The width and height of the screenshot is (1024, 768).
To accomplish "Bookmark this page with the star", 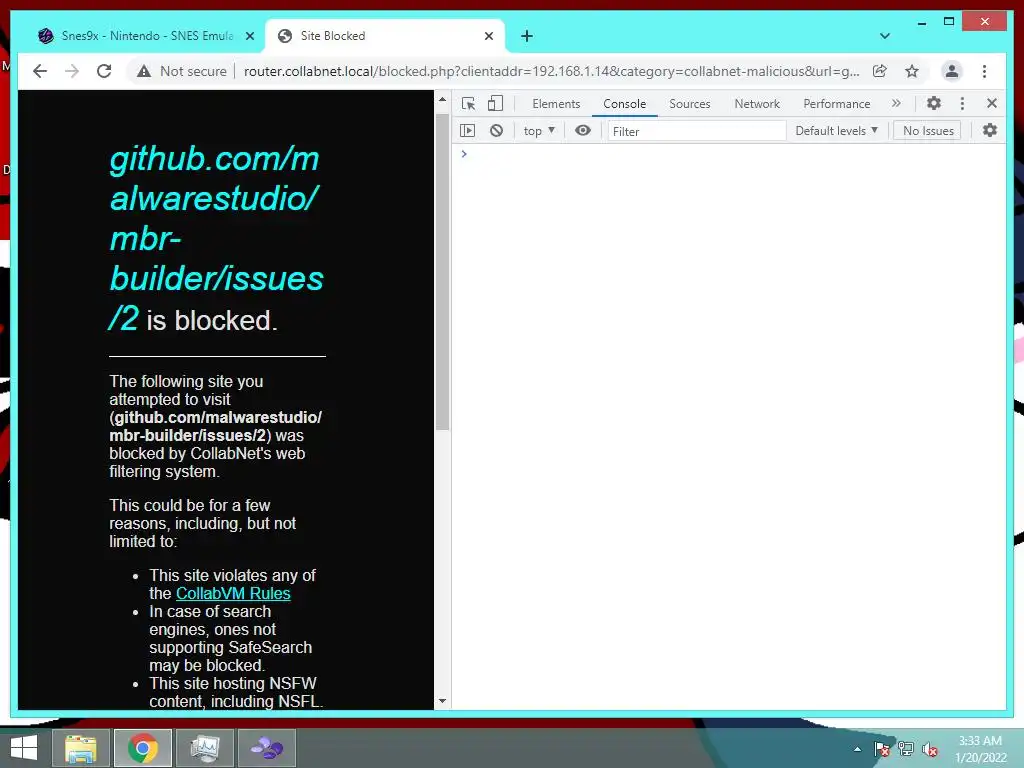I will [x=912, y=71].
